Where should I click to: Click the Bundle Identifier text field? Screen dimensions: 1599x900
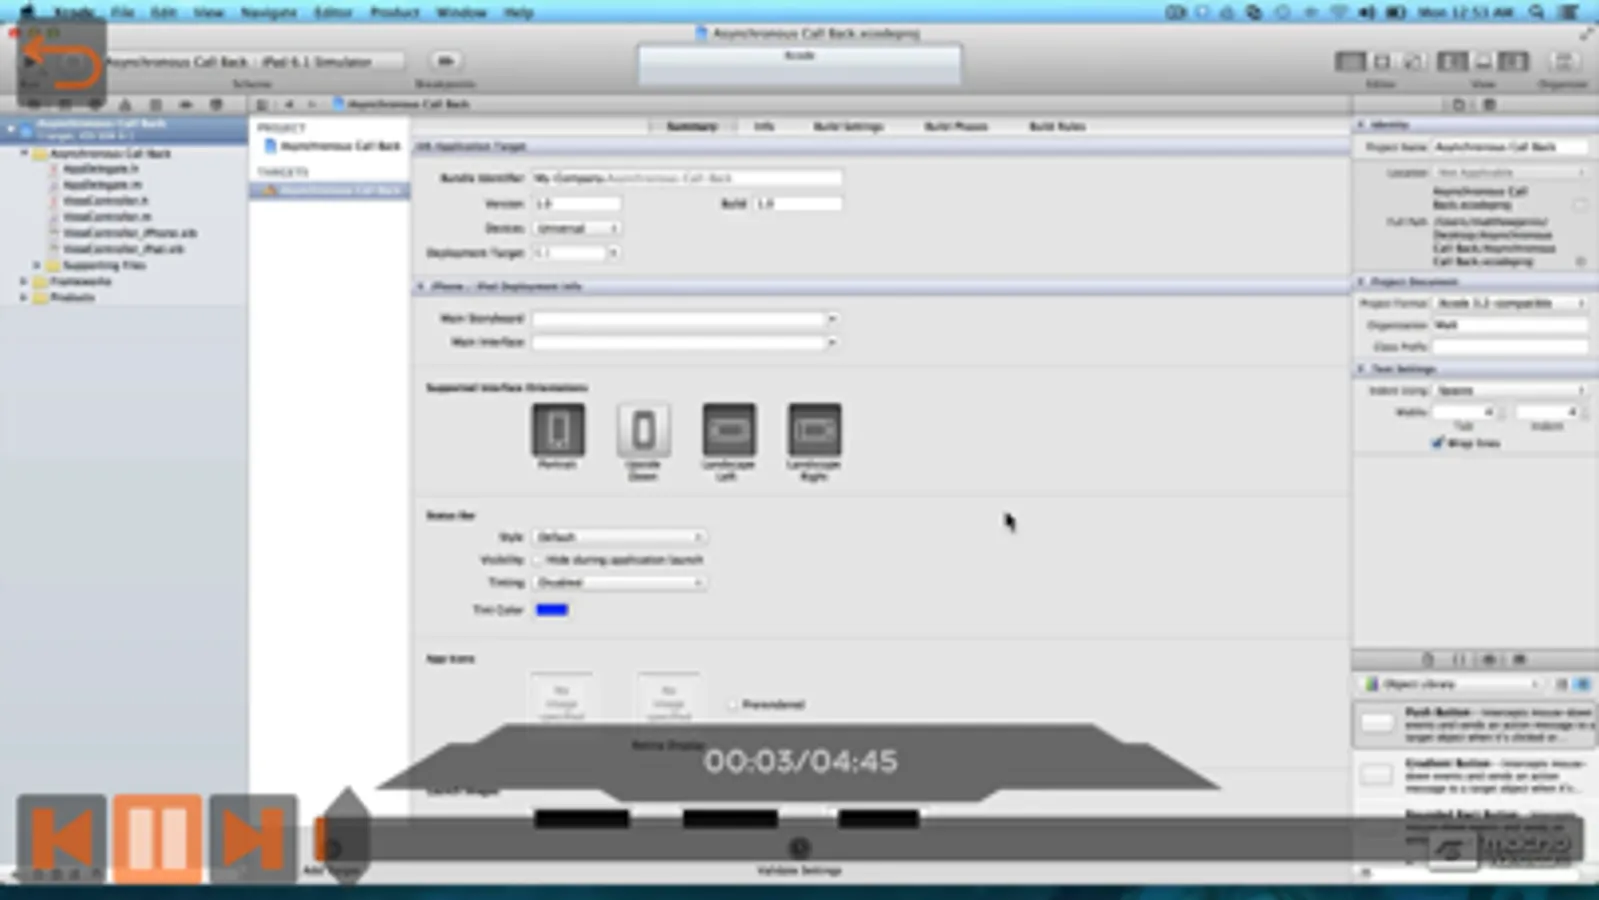[686, 178]
